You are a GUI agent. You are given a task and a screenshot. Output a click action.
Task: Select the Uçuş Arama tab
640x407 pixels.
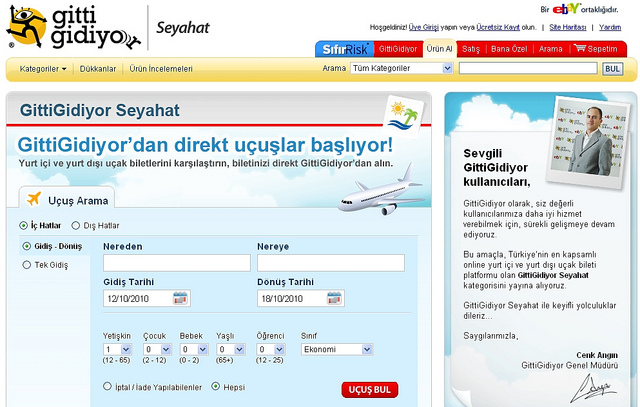[67, 199]
